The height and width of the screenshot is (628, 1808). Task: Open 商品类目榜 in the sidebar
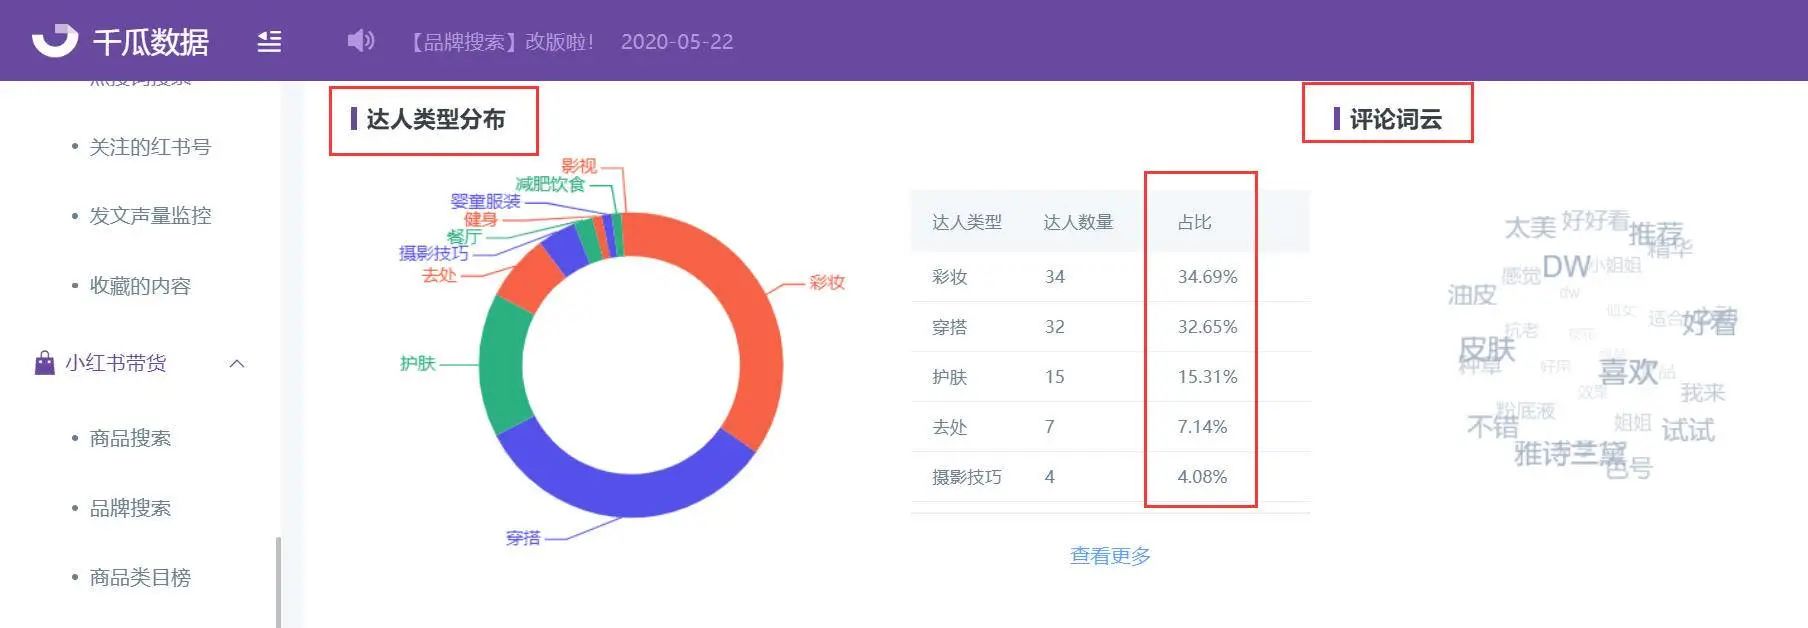[x=140, y=578]
